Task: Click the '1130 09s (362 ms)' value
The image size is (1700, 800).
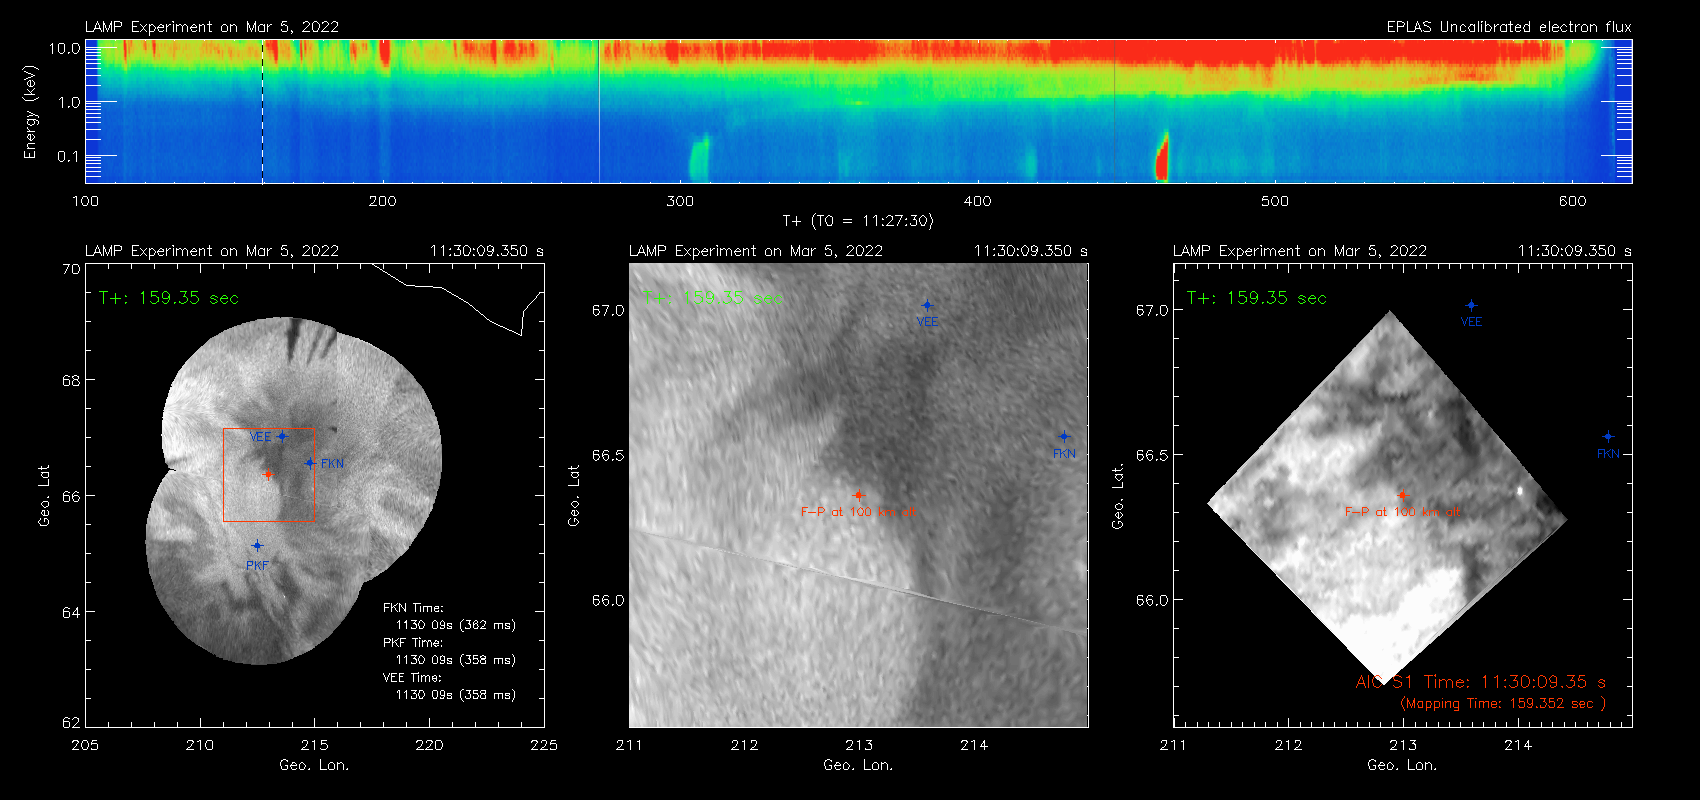Action: click(x=456, y=625)
